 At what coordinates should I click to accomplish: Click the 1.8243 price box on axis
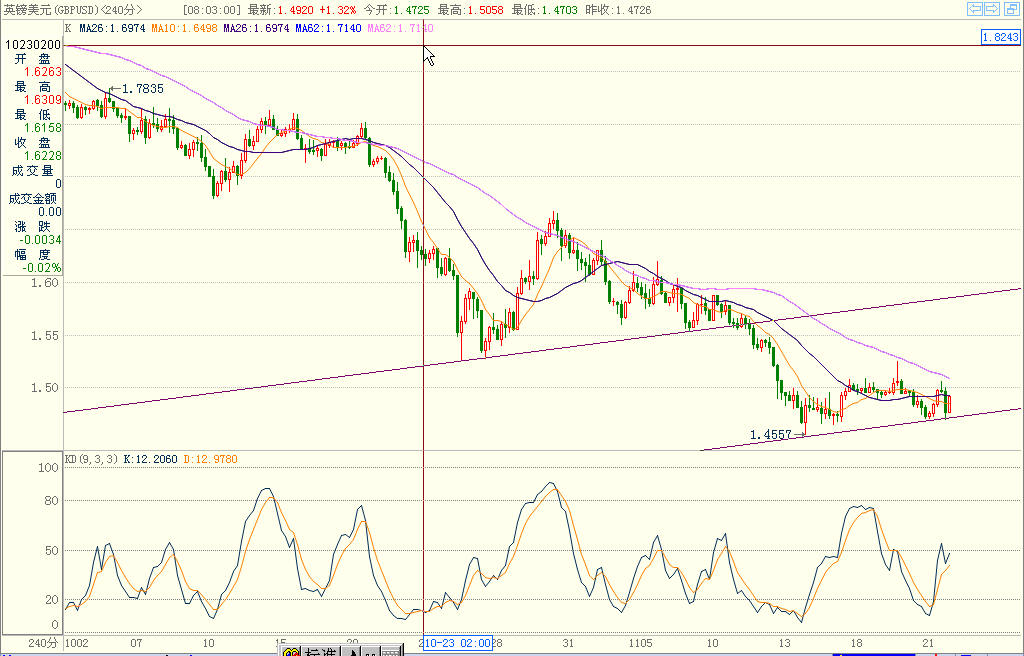(x=1001, y=37)
